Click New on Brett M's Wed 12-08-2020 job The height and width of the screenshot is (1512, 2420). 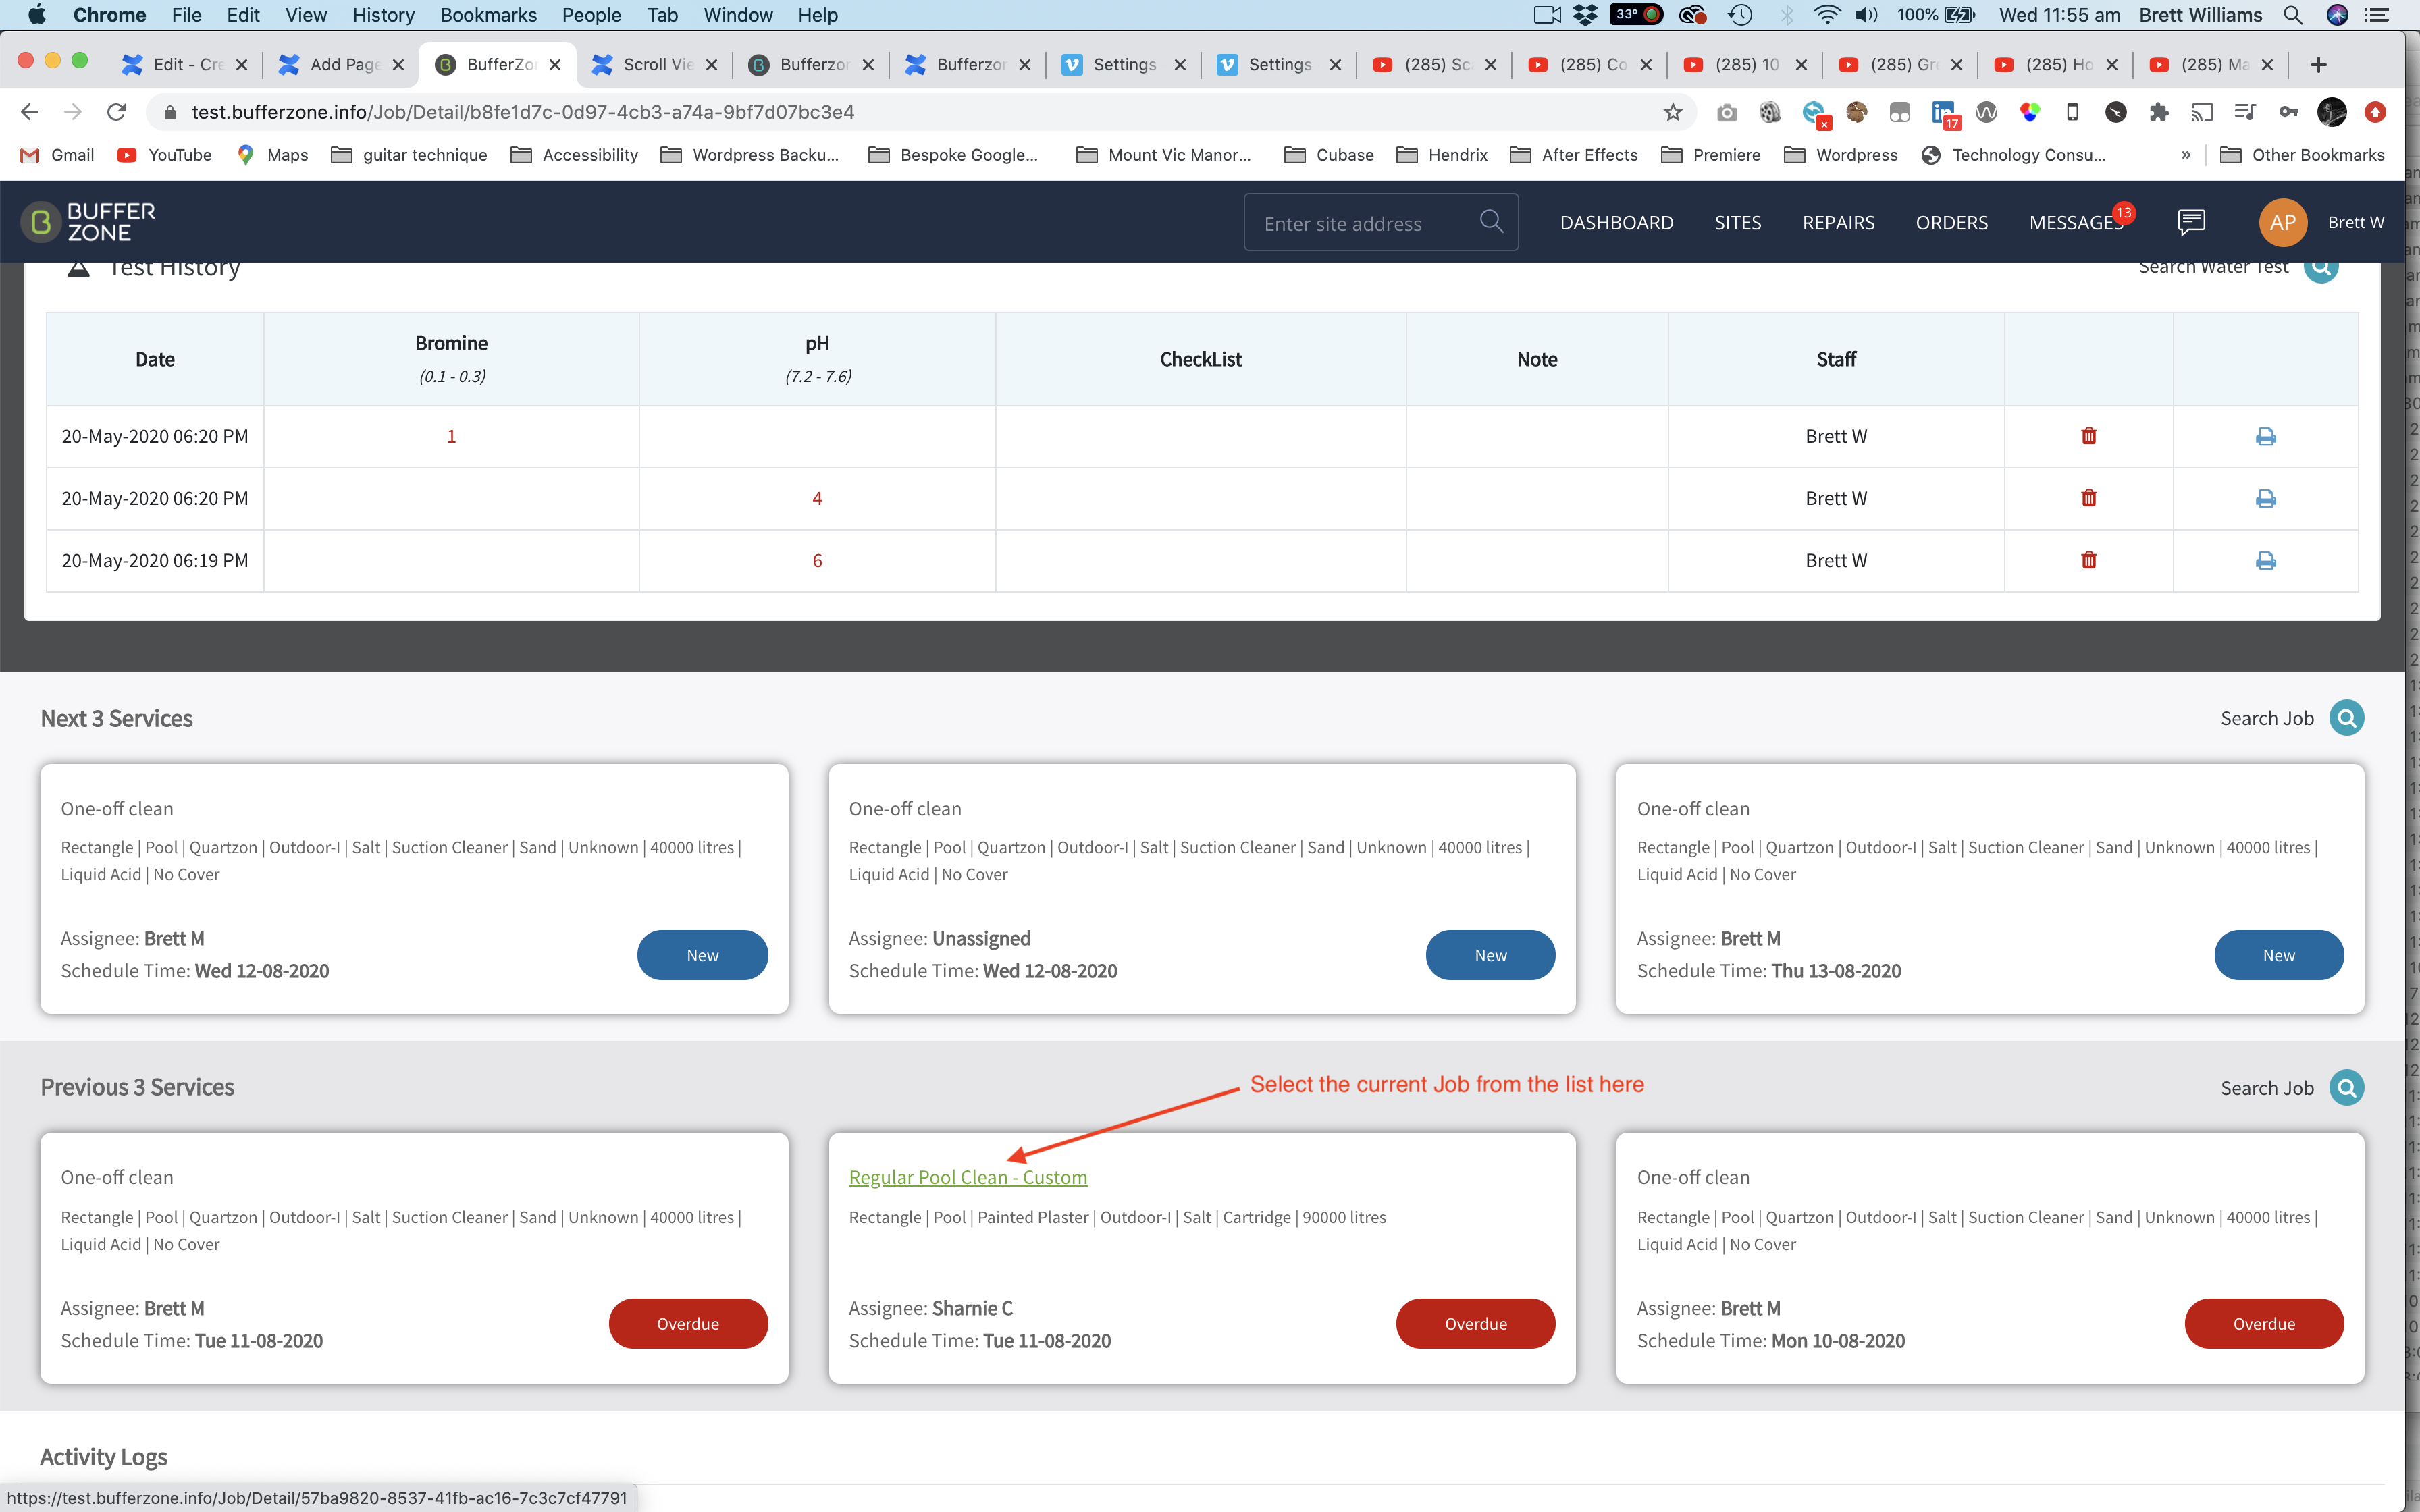[x=702, y=955]
